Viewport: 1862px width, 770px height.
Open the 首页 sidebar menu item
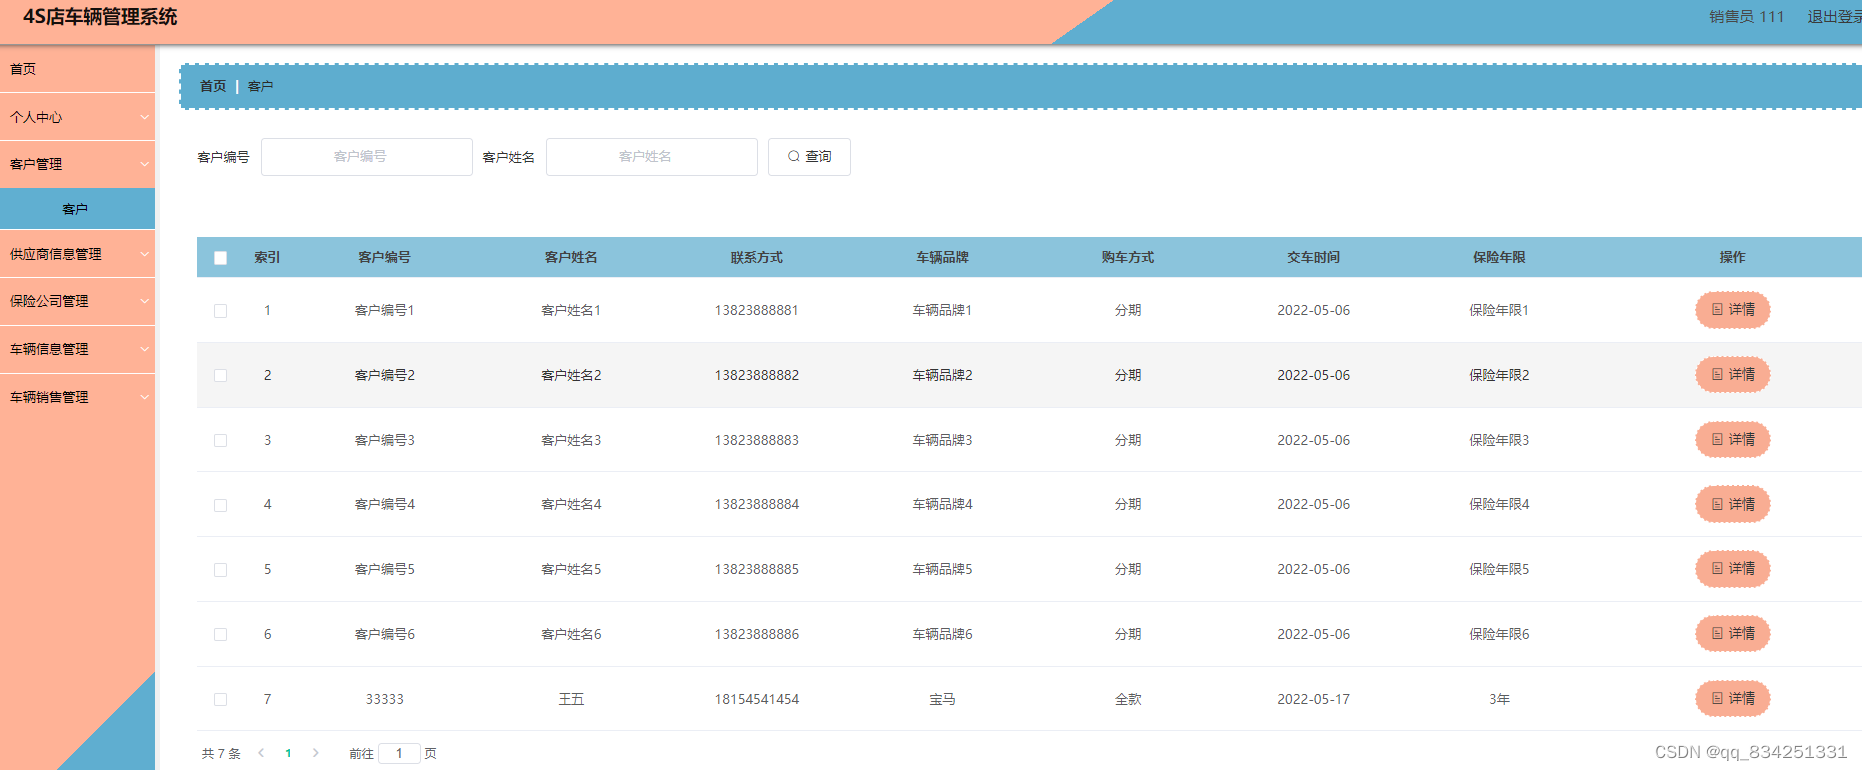point(77,69)
